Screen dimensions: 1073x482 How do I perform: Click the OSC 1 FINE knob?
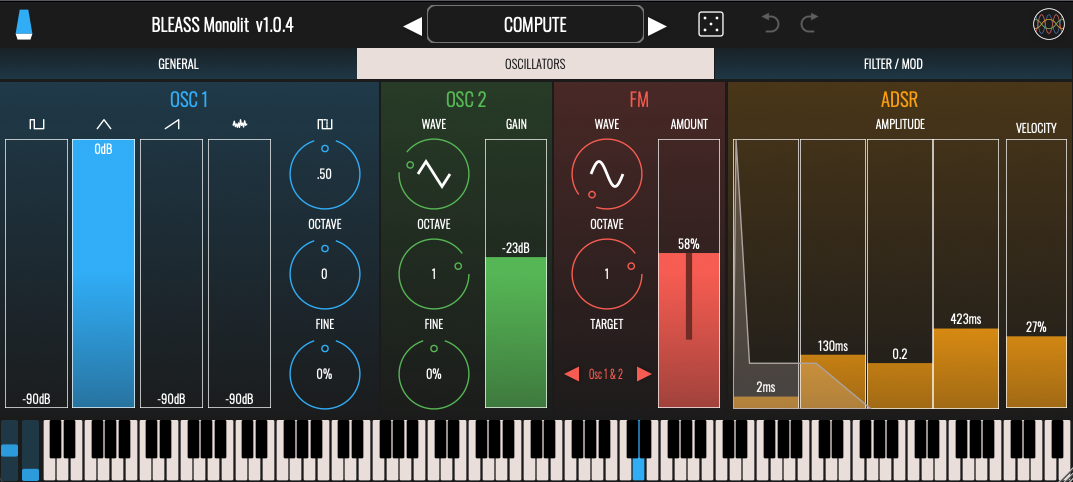[324, 374]
